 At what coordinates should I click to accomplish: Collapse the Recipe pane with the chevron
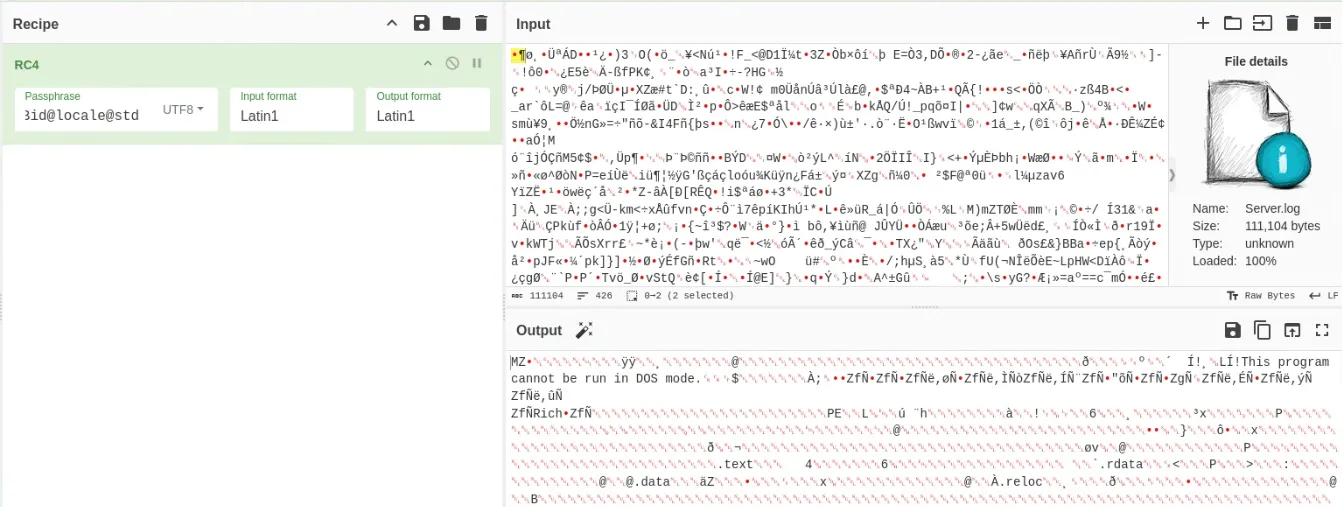click(x=391, y=23)
